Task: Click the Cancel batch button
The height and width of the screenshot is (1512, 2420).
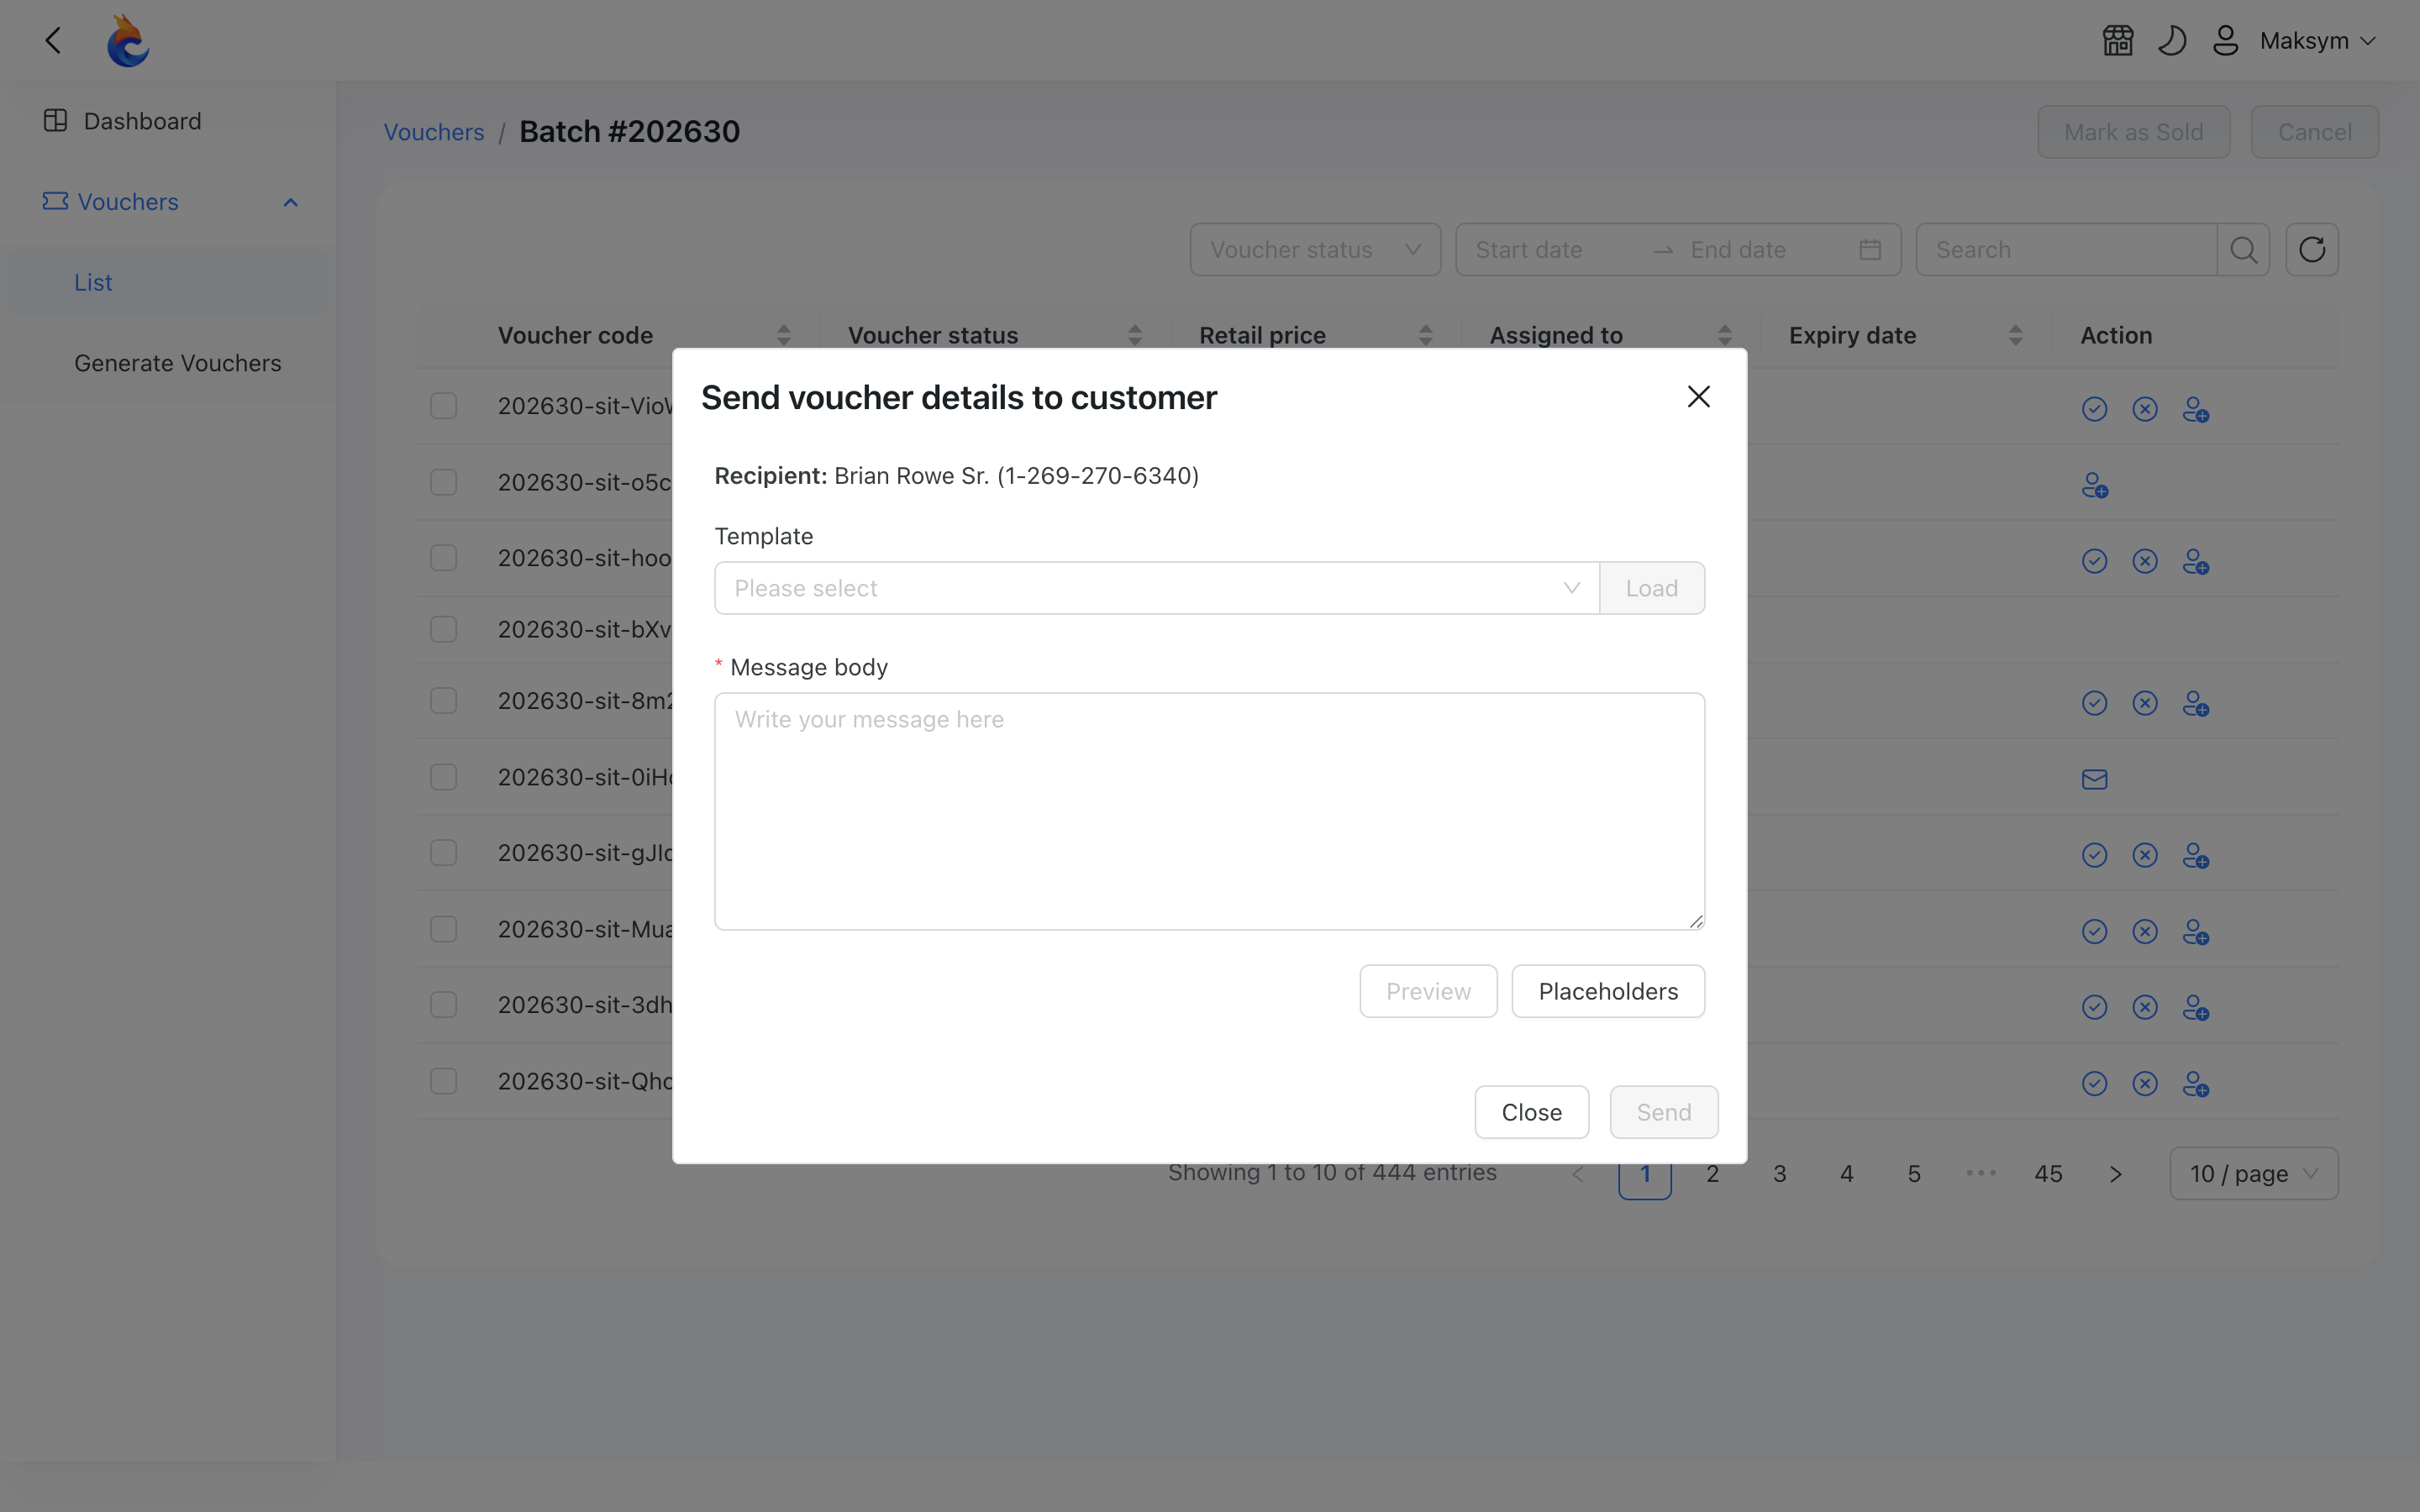Action: pyautogui.click(x=2314, y=132)
